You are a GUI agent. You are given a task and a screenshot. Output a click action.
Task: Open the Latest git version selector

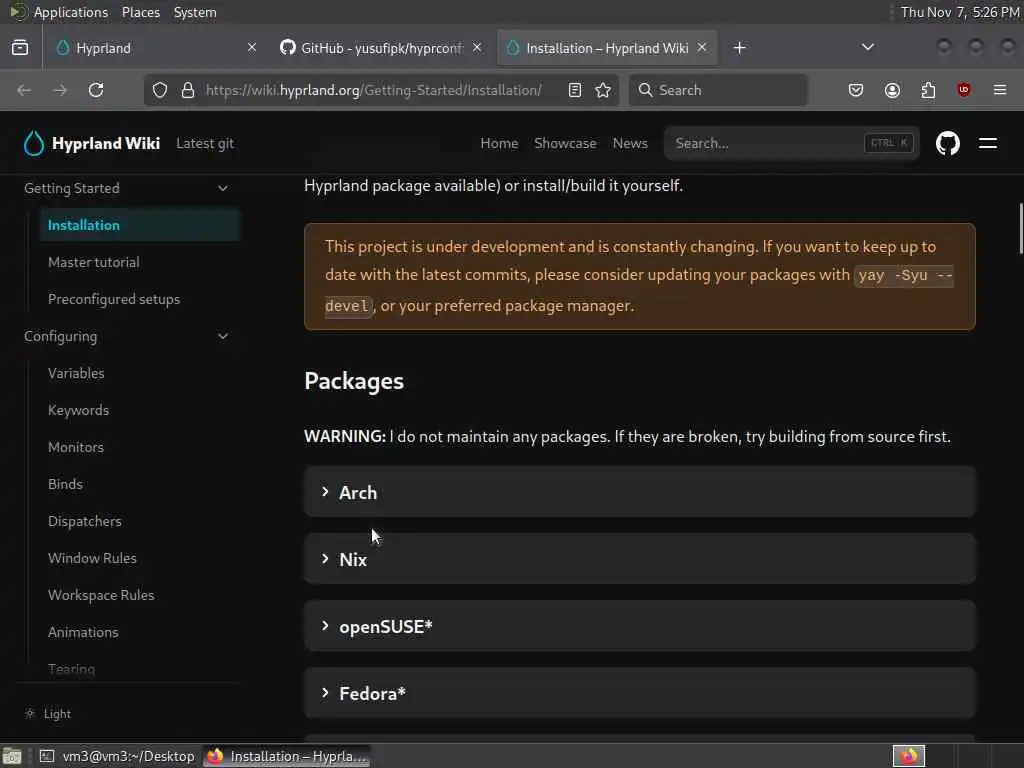205,144
